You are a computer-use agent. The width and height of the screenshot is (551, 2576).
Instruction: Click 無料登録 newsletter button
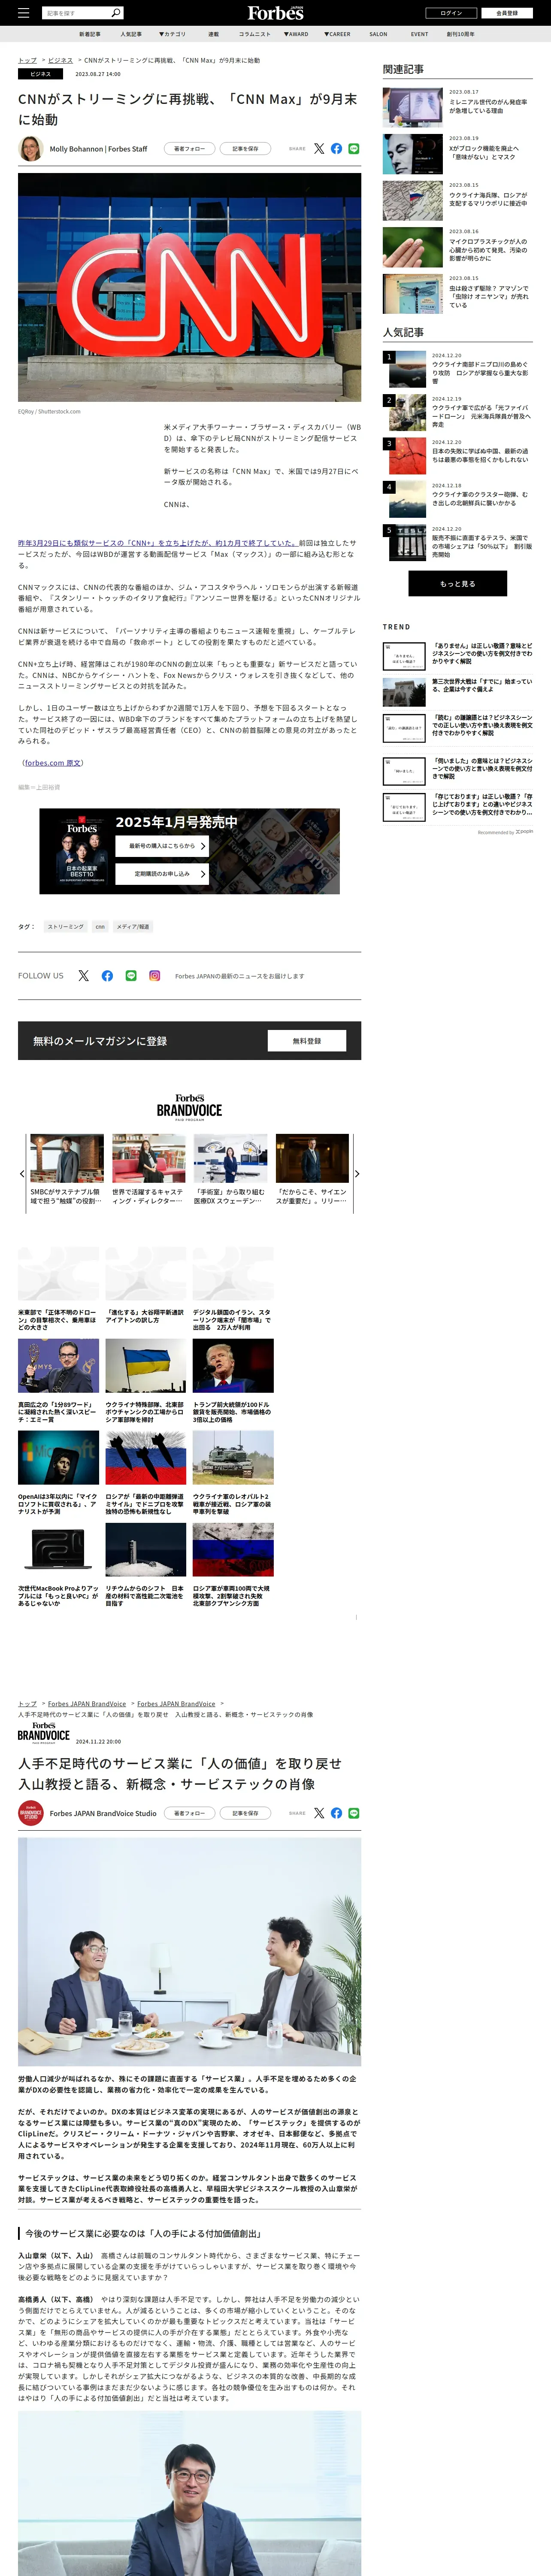(x=307, y=1041)
